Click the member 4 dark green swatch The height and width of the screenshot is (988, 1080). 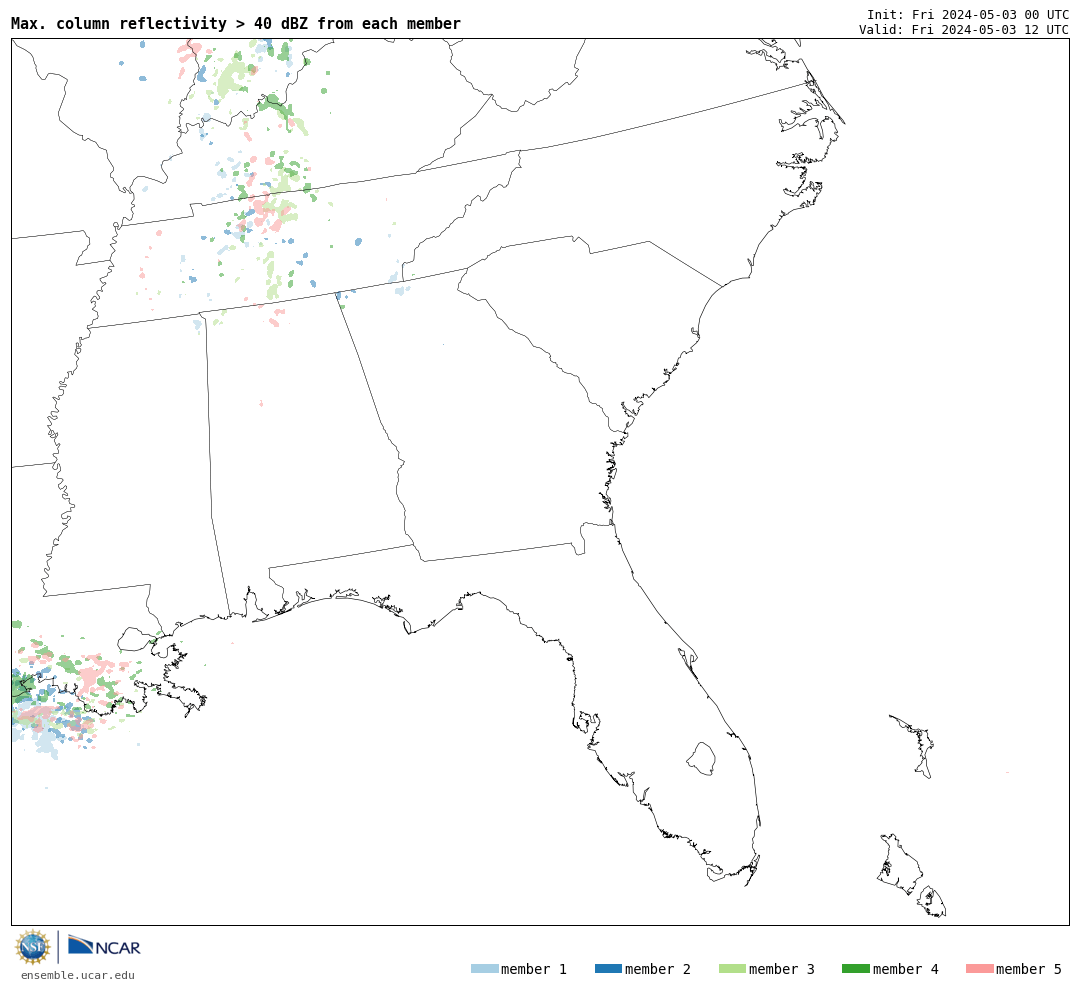tap(856, 969)
